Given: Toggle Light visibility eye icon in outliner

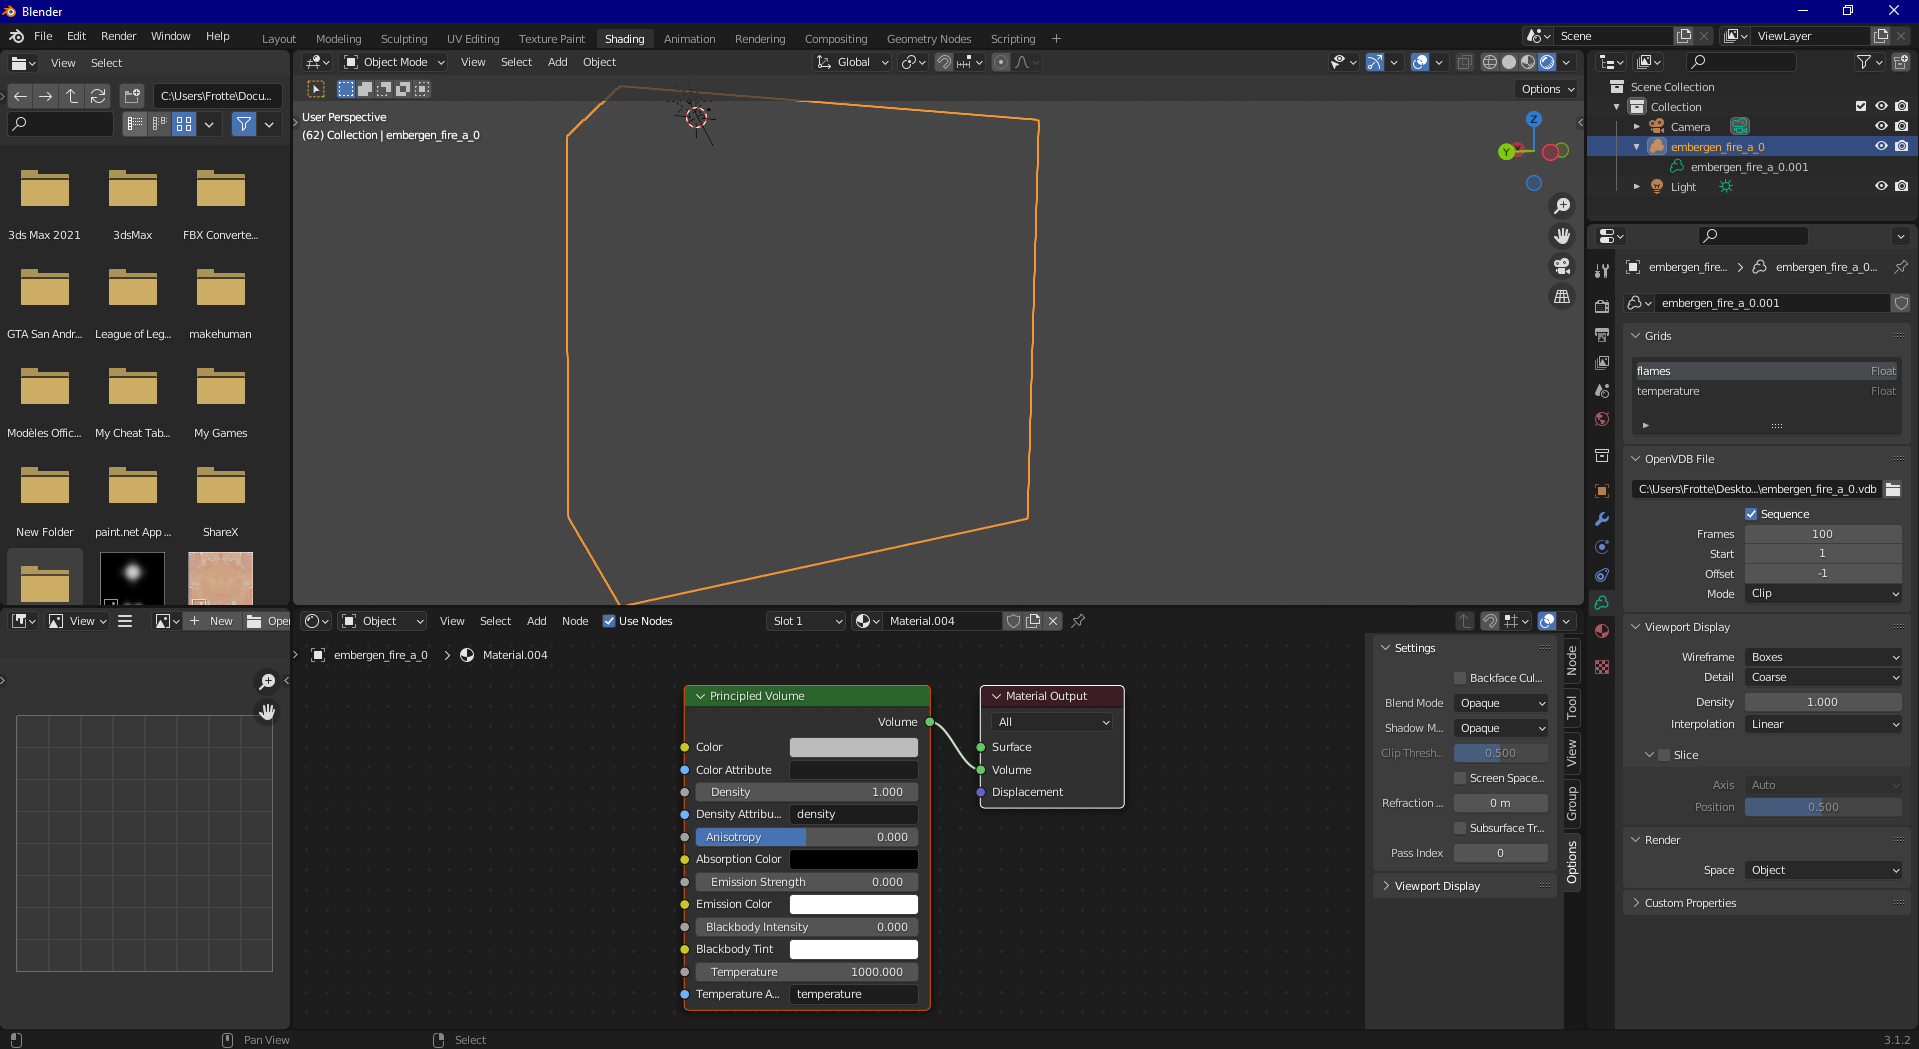Looking at the screenshot, I should pyautogui.click(x=1881, y=186).
